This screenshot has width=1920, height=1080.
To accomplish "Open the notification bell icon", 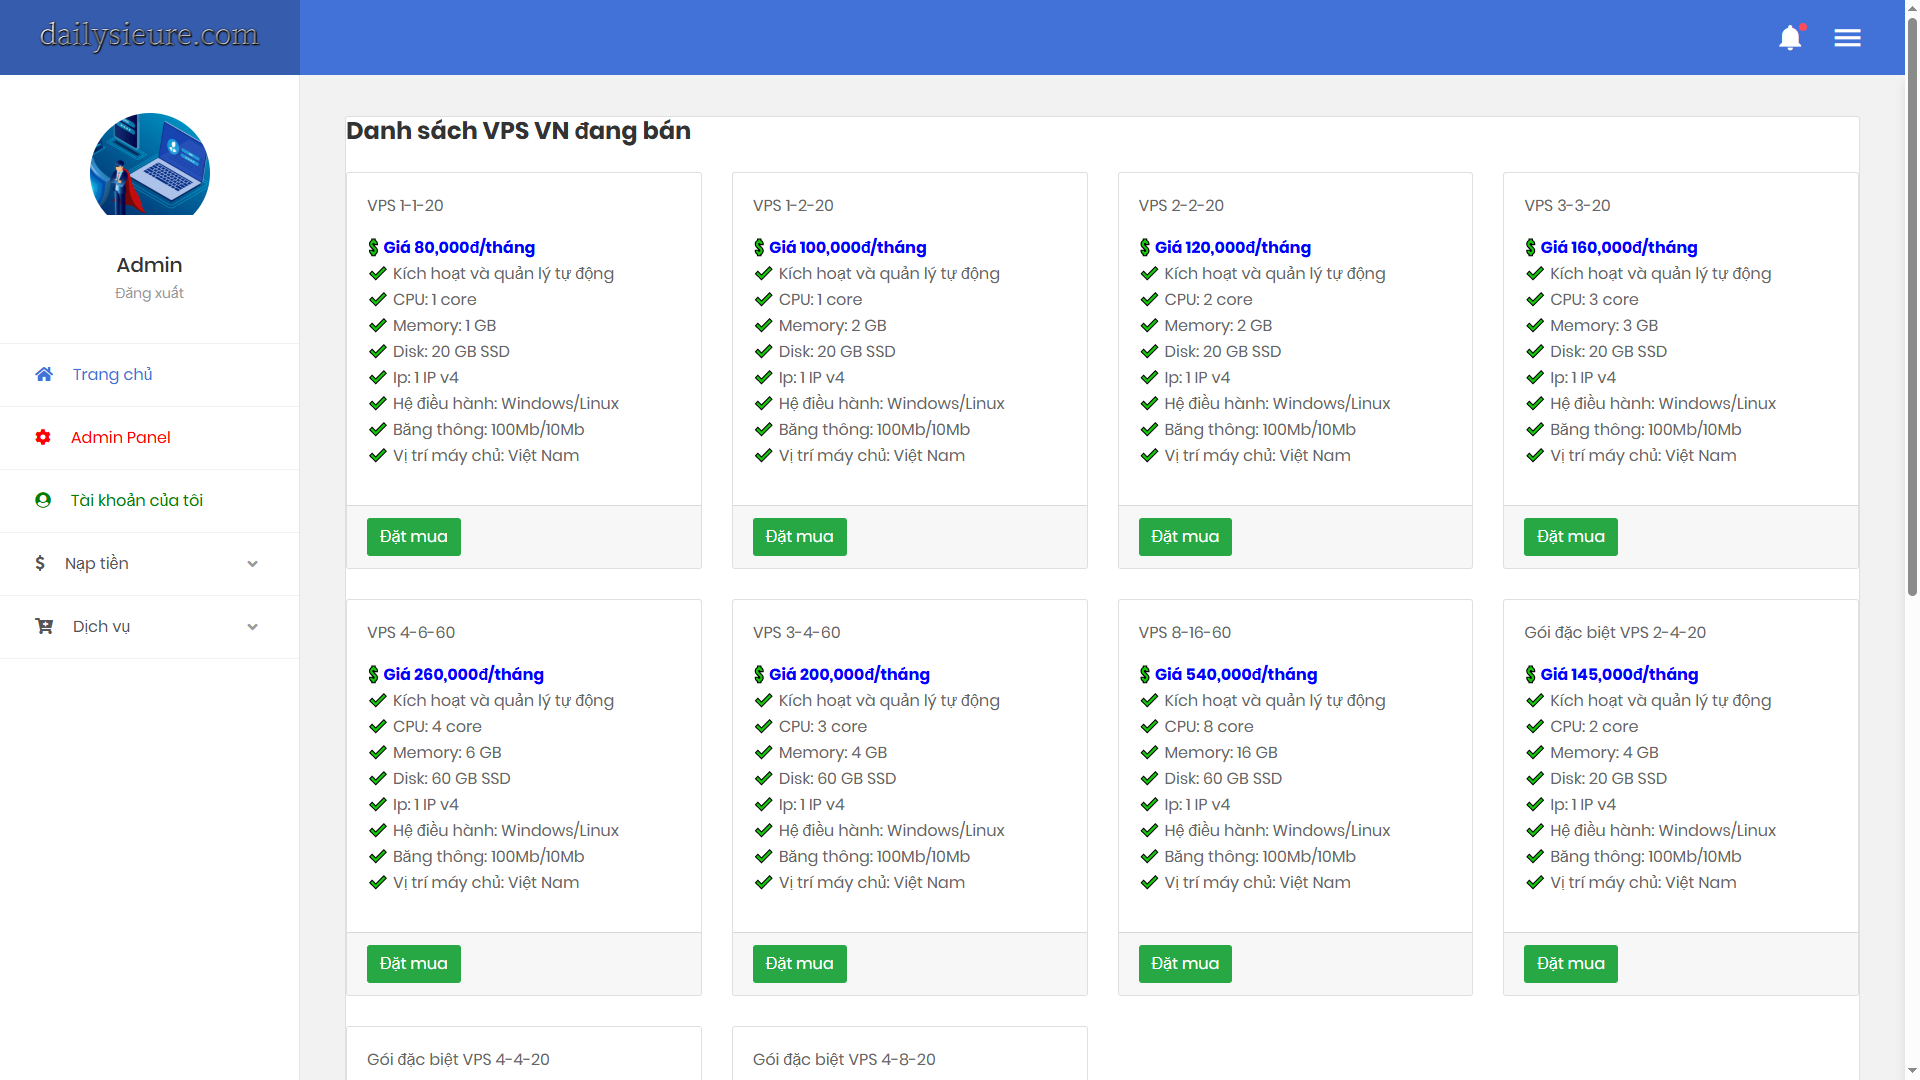I will 1789,38.
